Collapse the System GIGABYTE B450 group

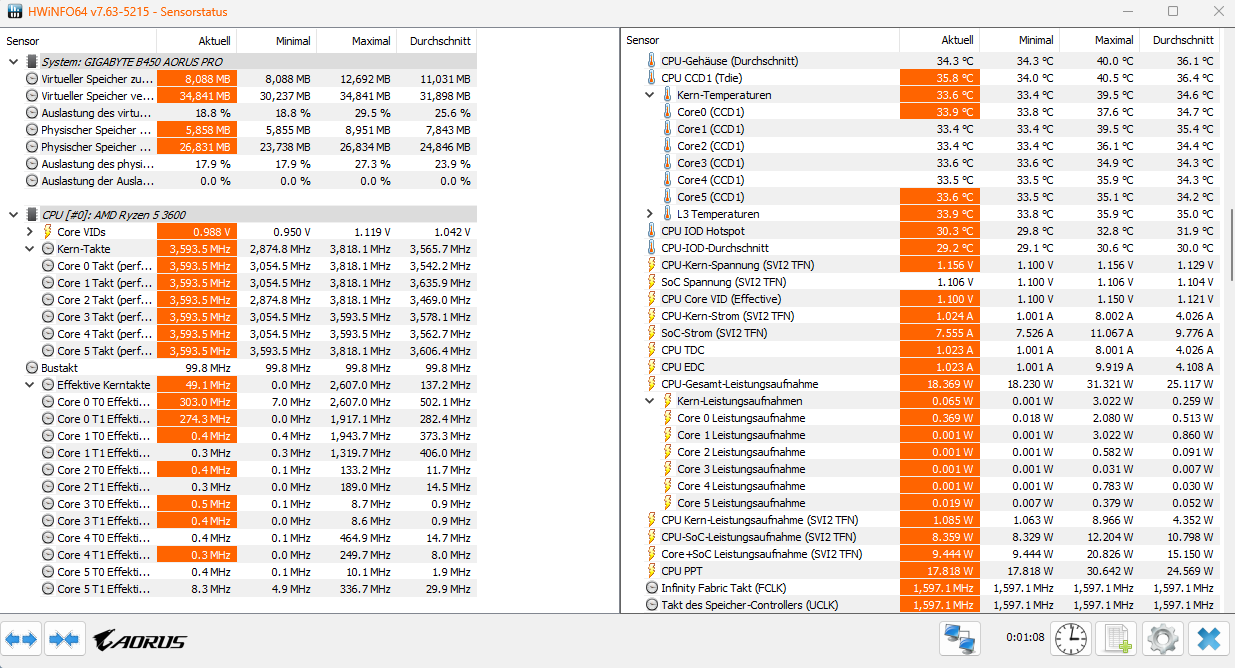13,61
